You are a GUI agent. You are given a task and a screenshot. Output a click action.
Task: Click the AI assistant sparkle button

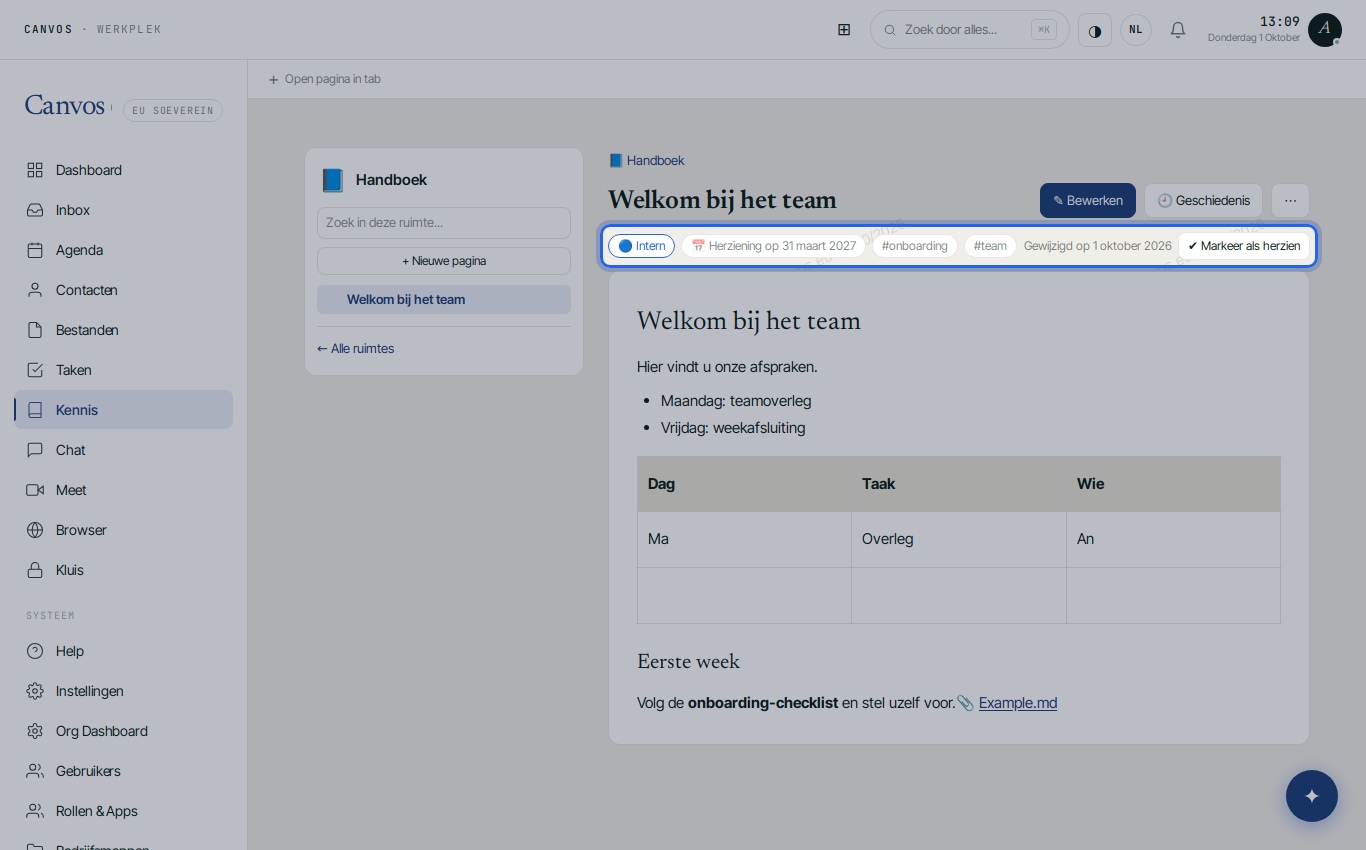[1312, 796]
